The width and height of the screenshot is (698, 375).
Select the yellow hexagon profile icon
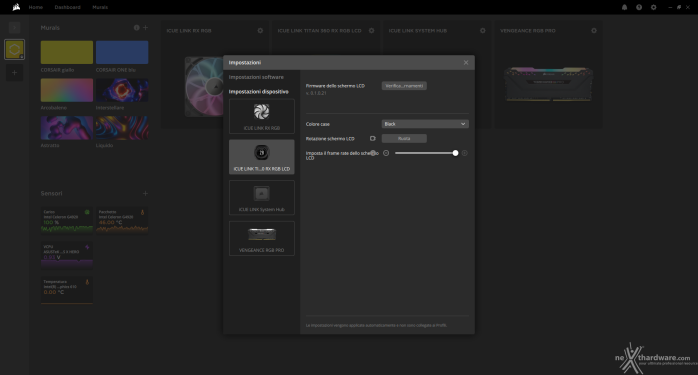[14, 49]
